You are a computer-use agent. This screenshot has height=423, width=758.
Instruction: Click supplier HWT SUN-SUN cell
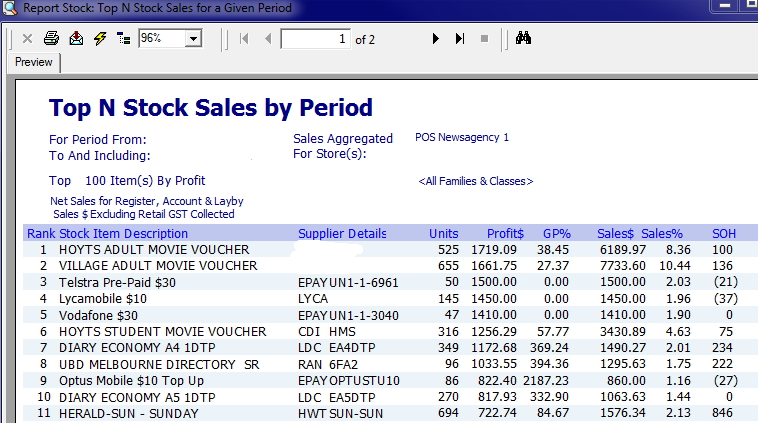(340, 413)
